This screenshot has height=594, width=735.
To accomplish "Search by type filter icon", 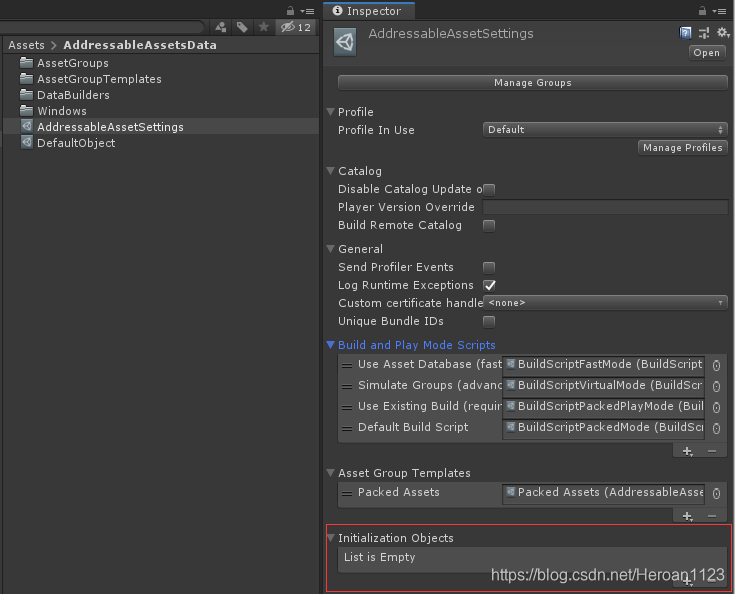I will [x=221, y=27].
